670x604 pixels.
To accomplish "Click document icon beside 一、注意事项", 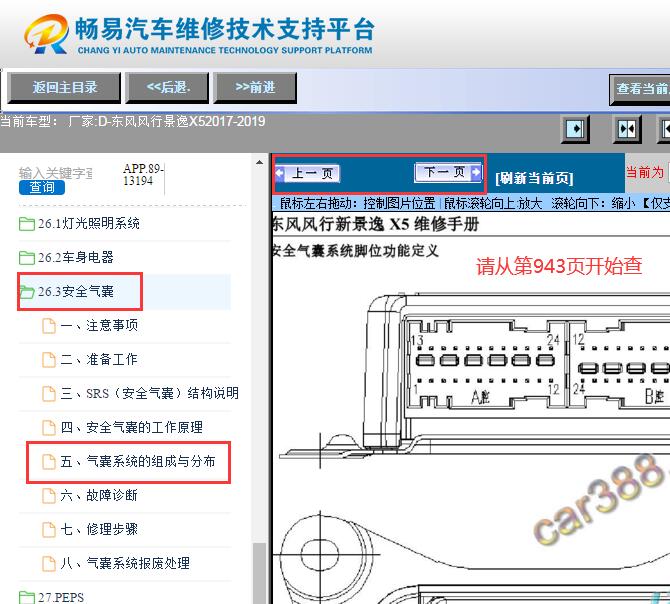I will 49,326.
